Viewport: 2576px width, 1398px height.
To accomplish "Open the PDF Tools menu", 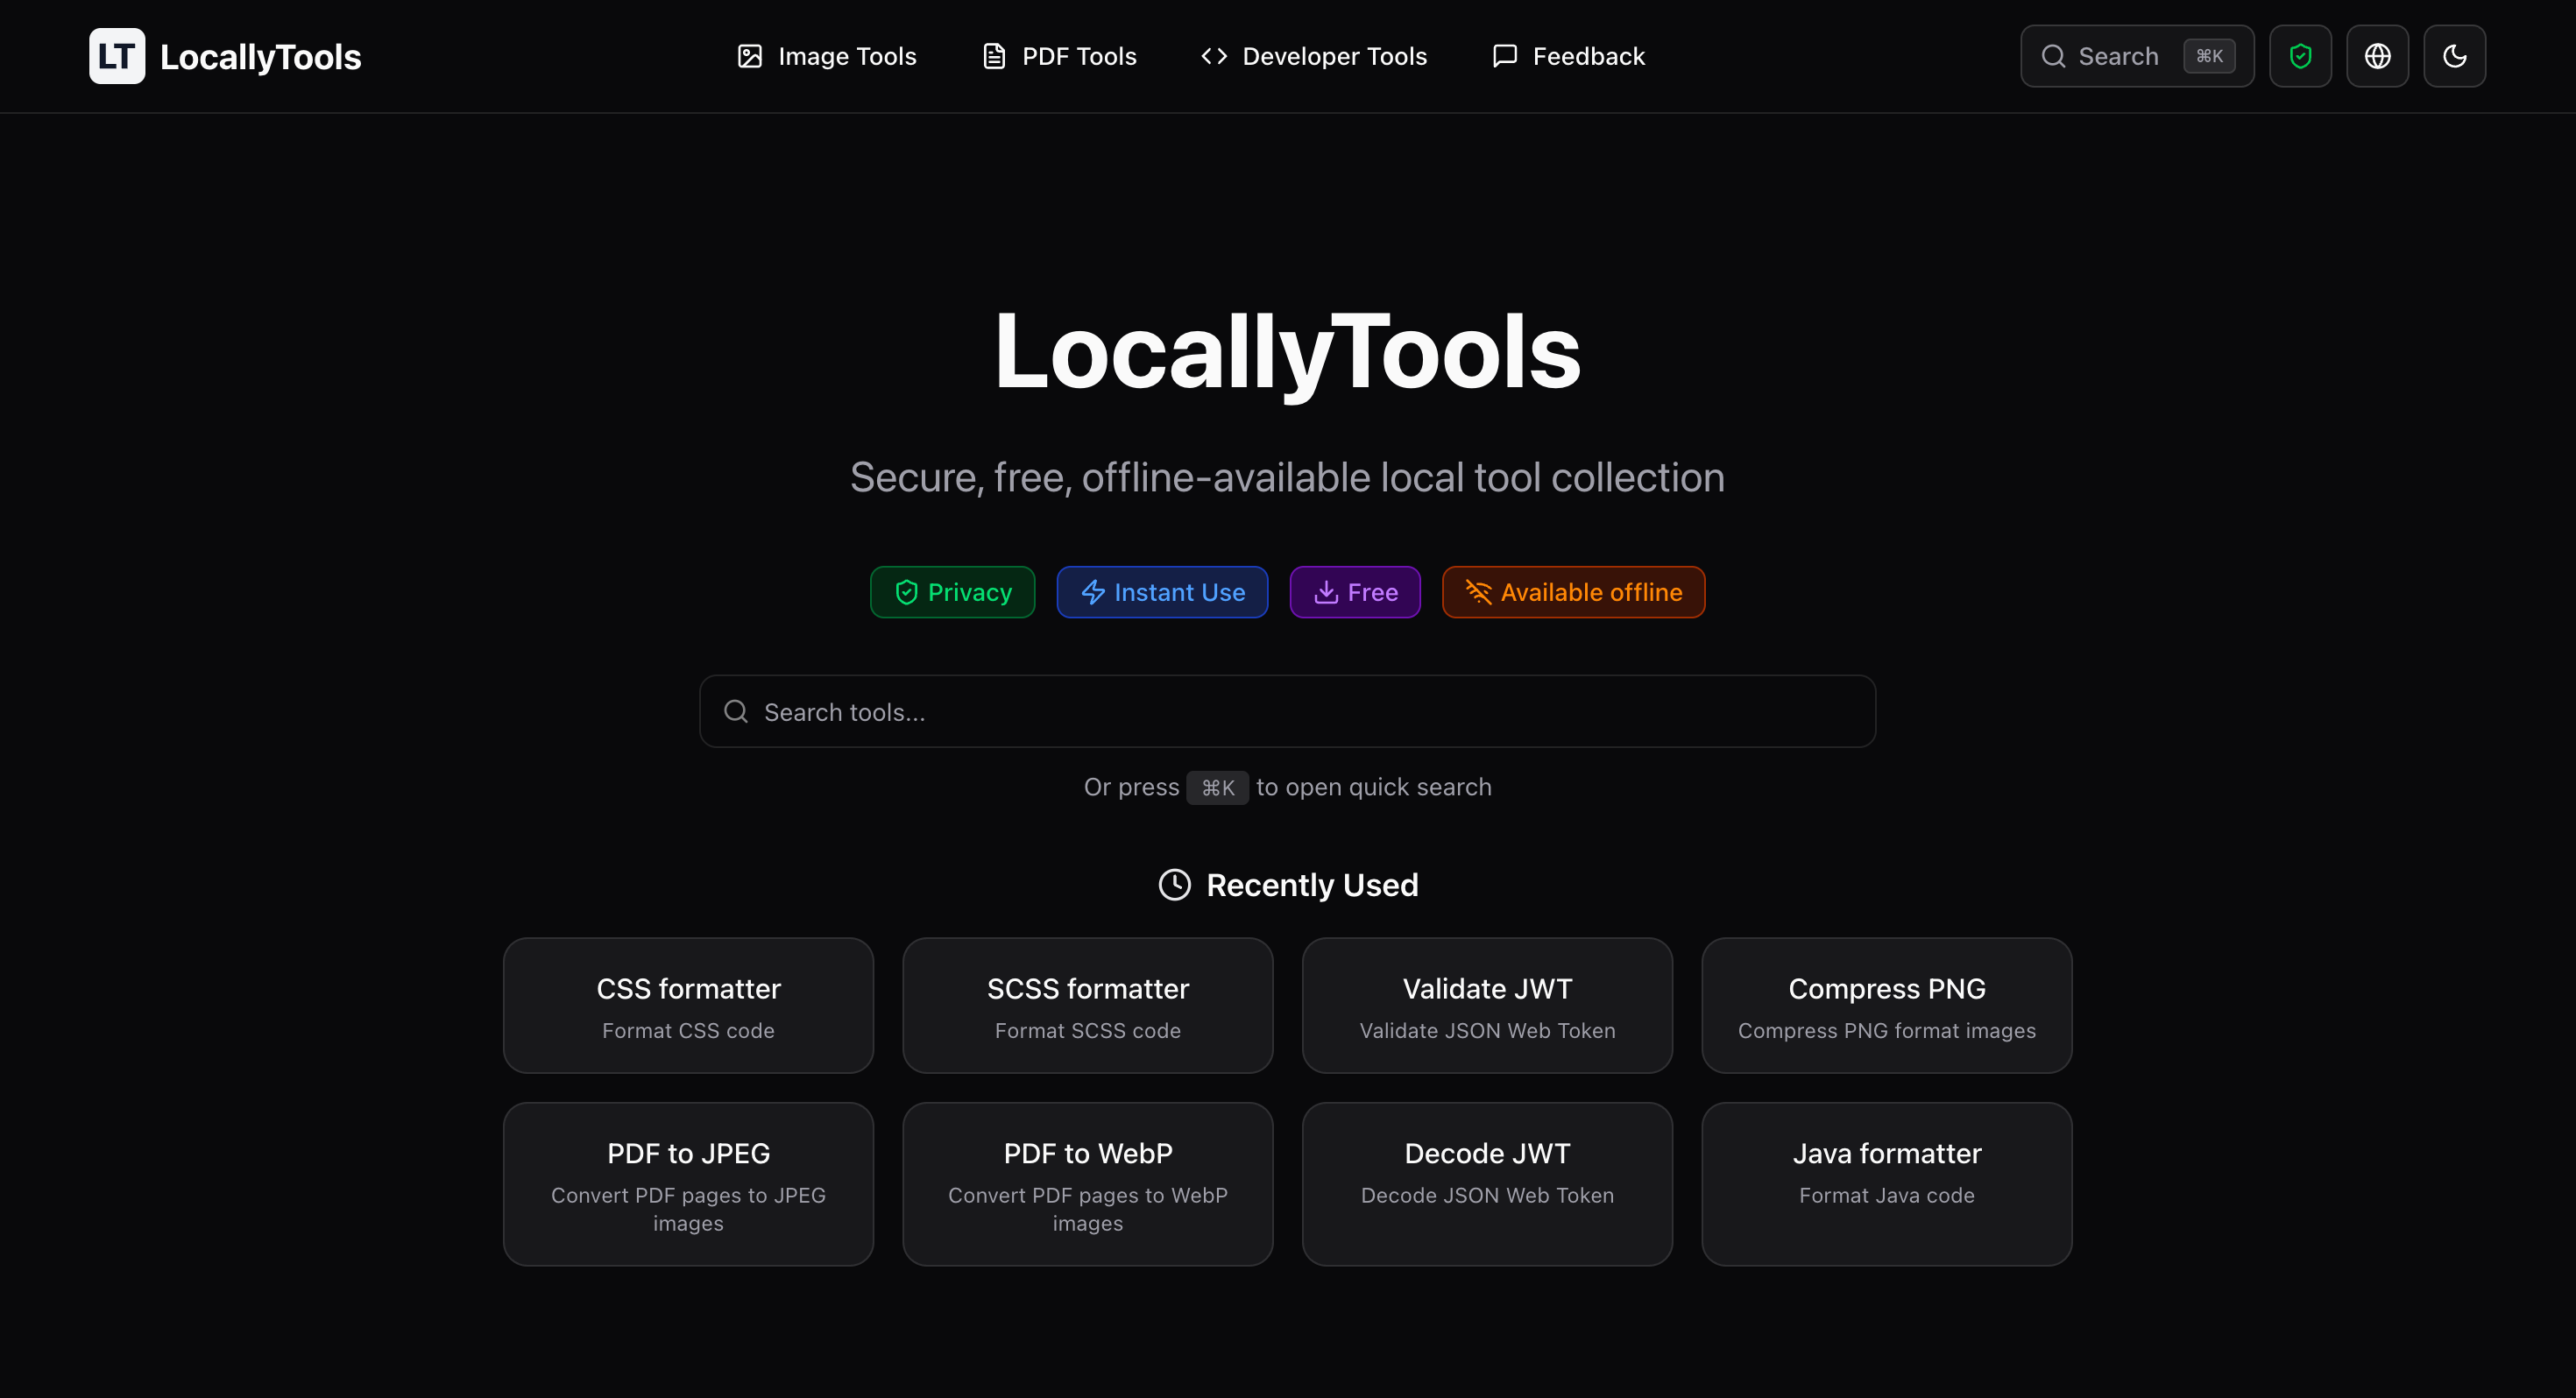I will [x=1059, y=56].
